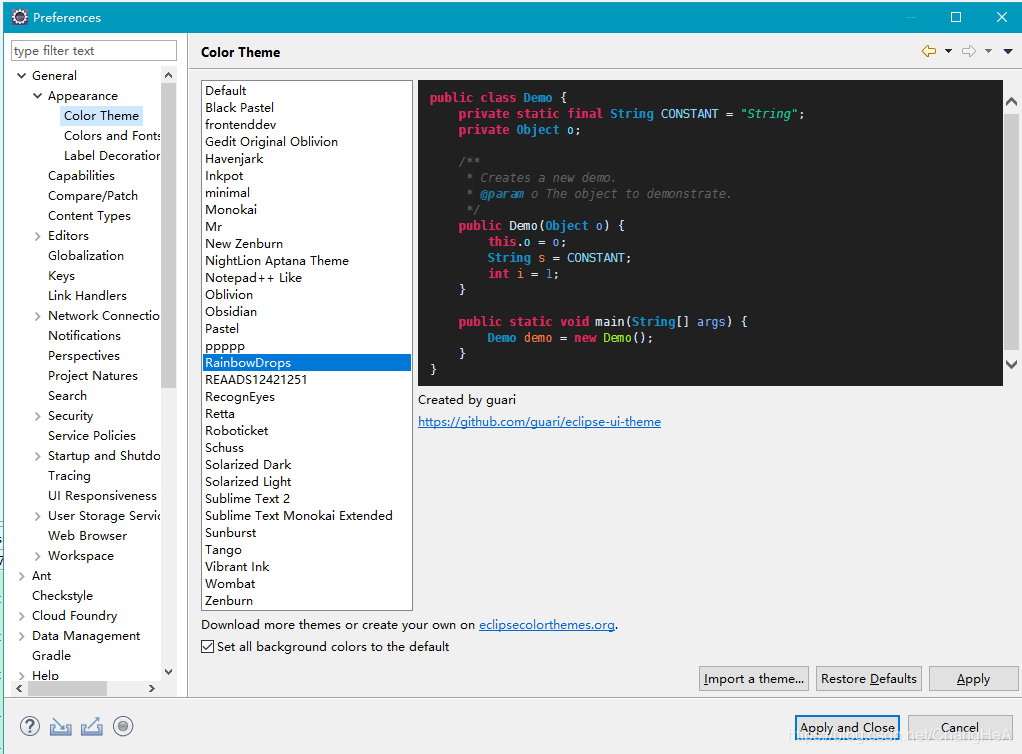Select the Tango theme
Viewport: 1022px width, 754px height.
click(x=307, y=550)
